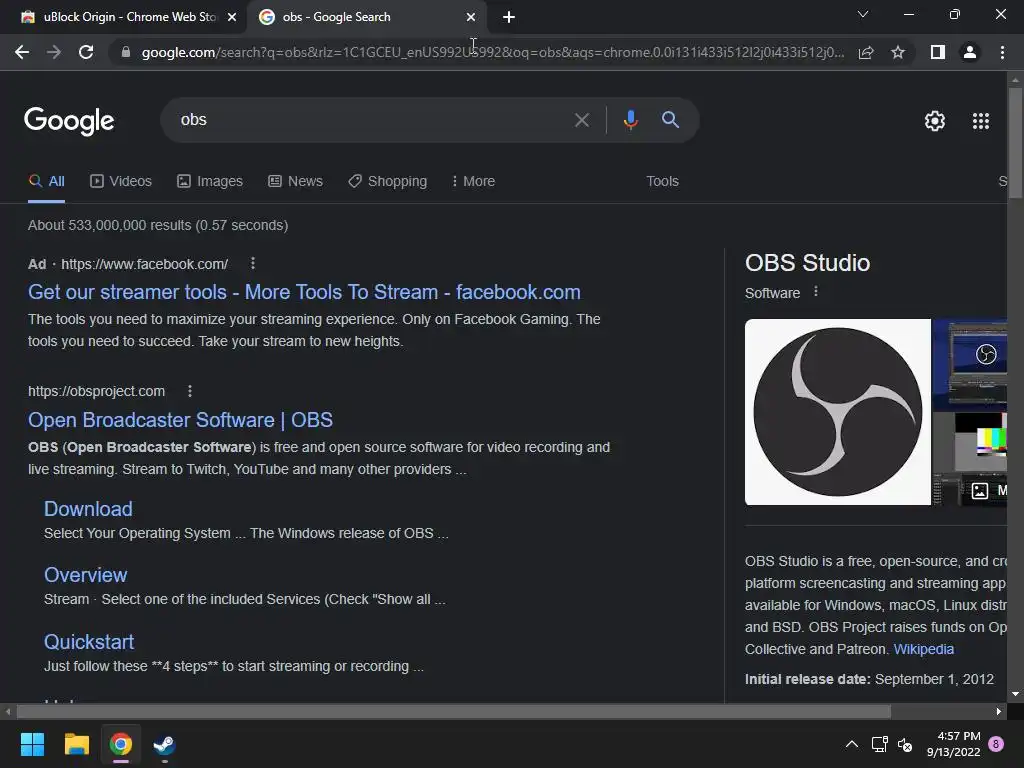
Task: Open File Explorer from taskbar
Action: click(x=76, y=744)
